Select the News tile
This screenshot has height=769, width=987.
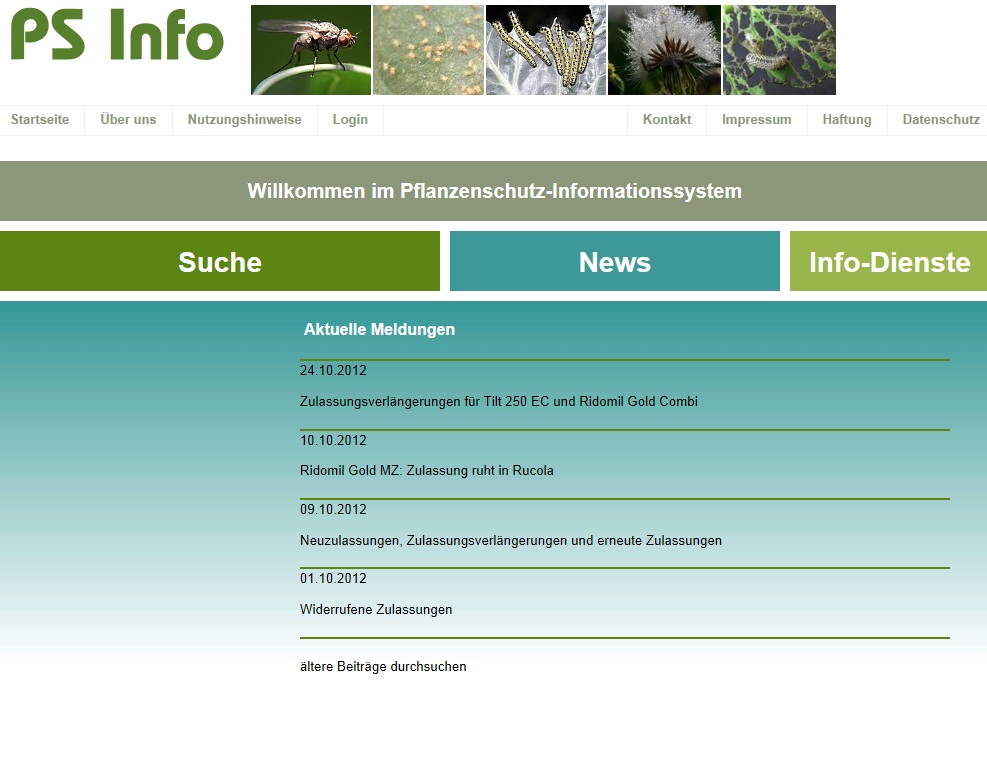point(614,262)
